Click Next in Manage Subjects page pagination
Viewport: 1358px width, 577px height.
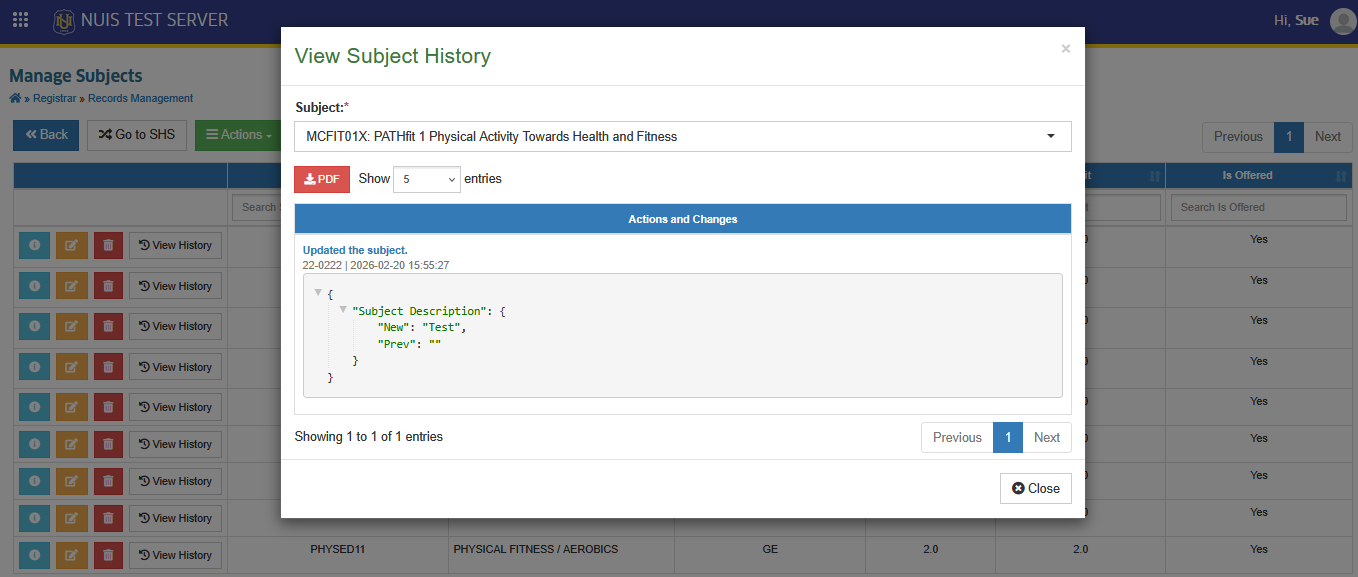tap(1328, 137)
